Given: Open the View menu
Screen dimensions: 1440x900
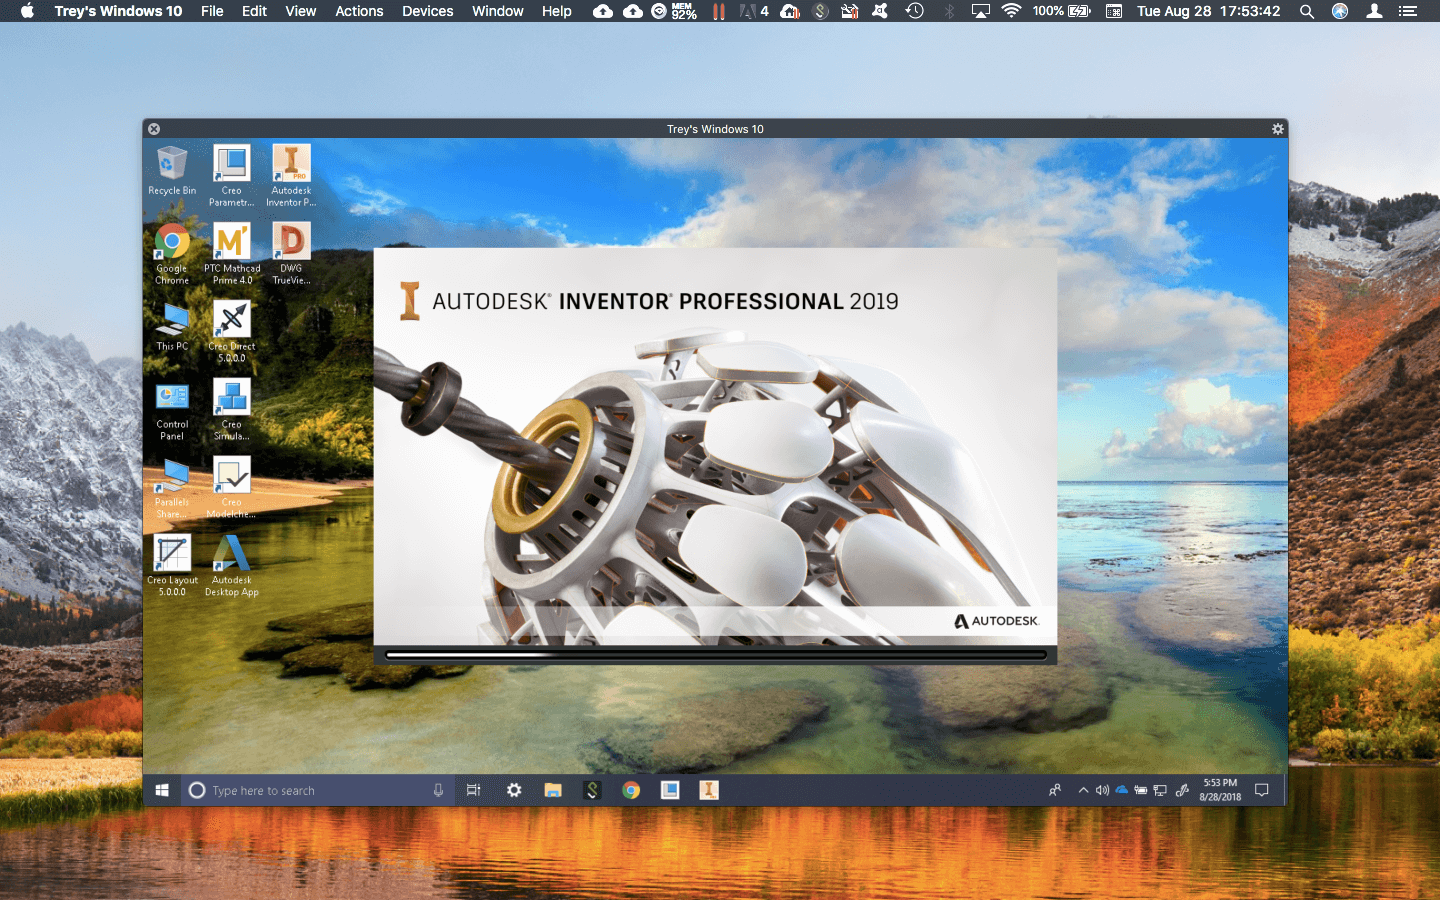Looking at the screenshot, I should pyautogui.click(x=300, y=11).
